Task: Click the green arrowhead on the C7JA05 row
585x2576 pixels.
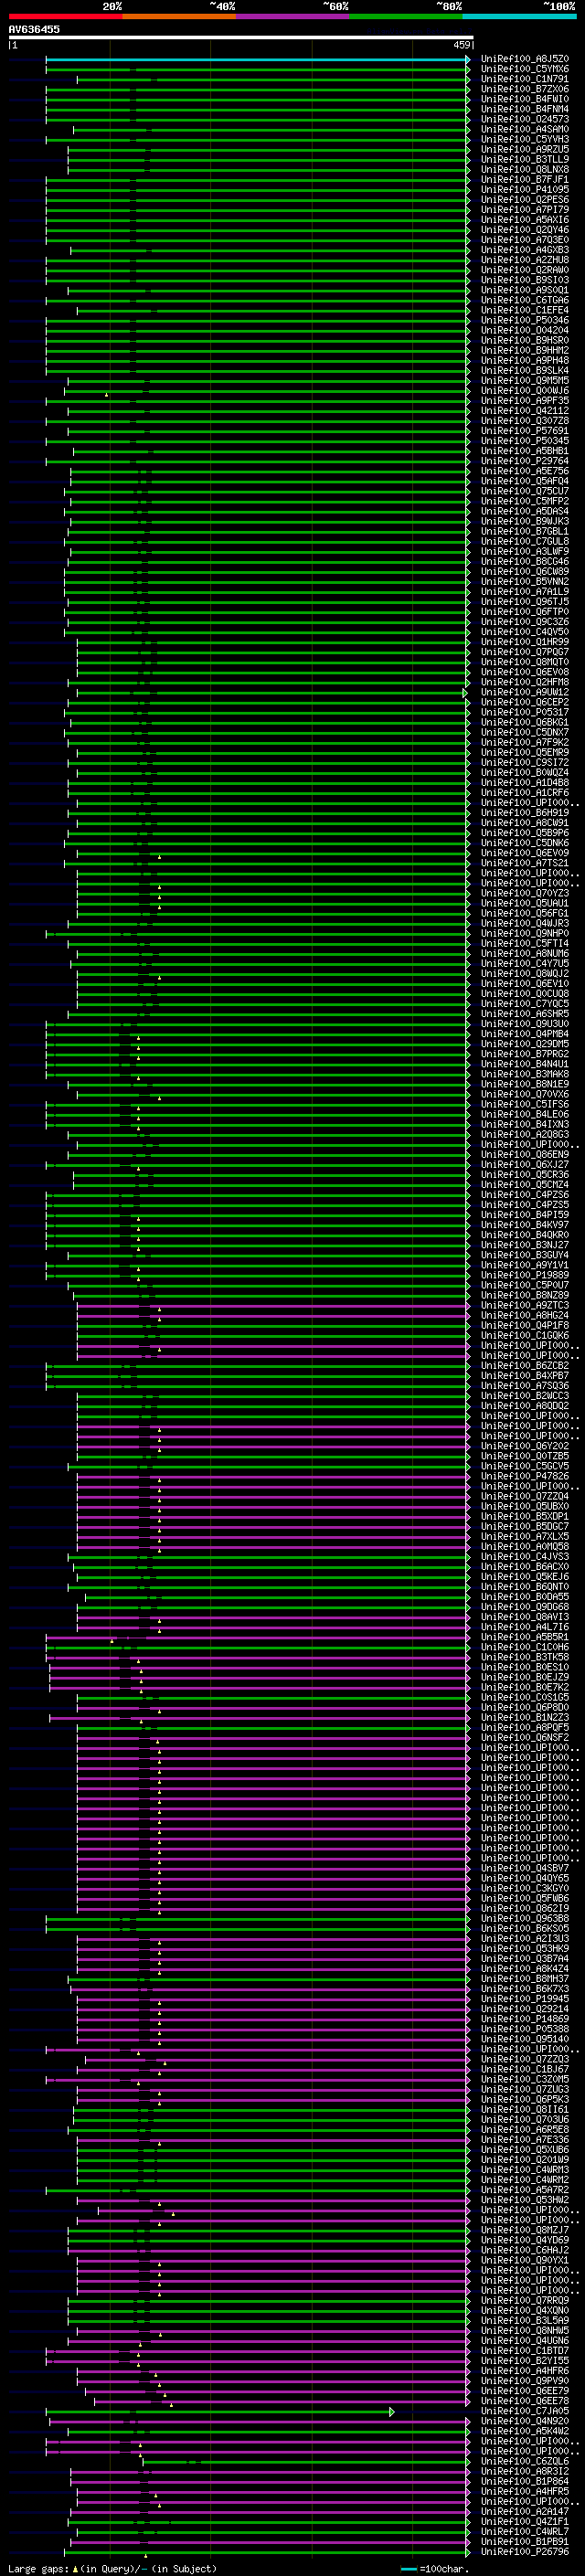Action: (392, 2411)
